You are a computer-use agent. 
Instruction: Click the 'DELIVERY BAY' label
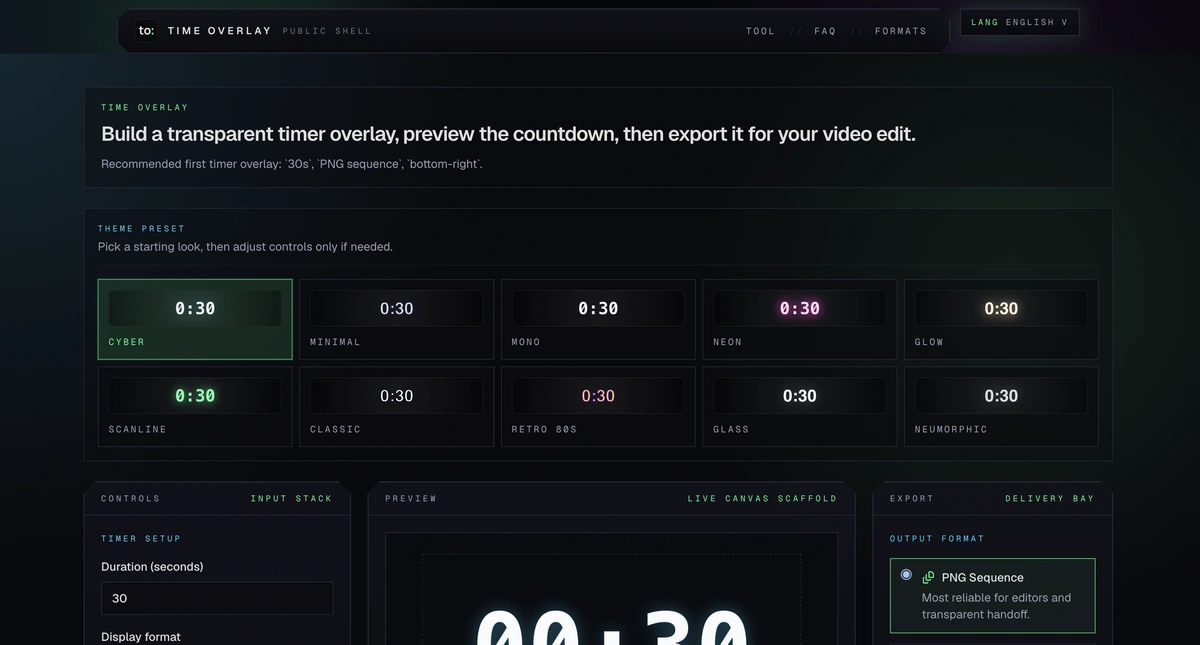pyautogui.click(x=1049, y=498)
